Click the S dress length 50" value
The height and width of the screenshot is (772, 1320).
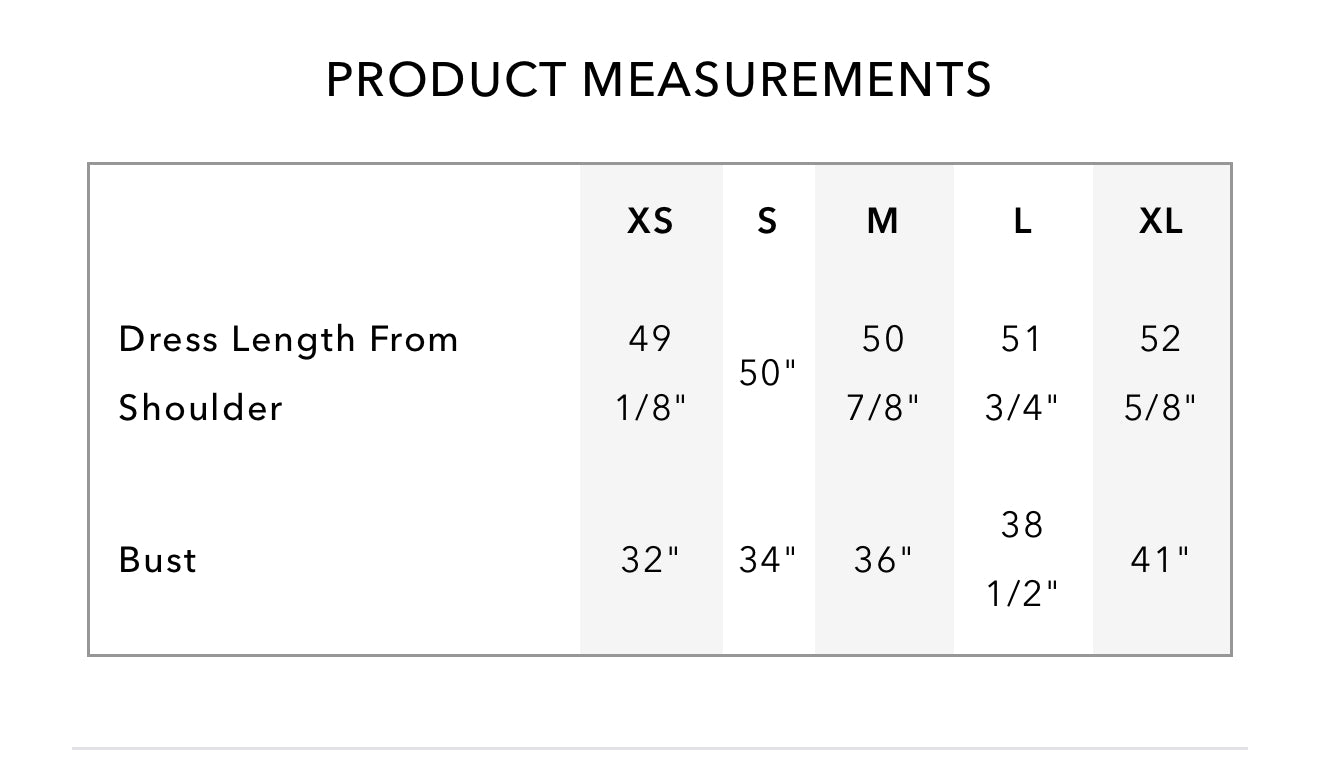tap(767, 373)
